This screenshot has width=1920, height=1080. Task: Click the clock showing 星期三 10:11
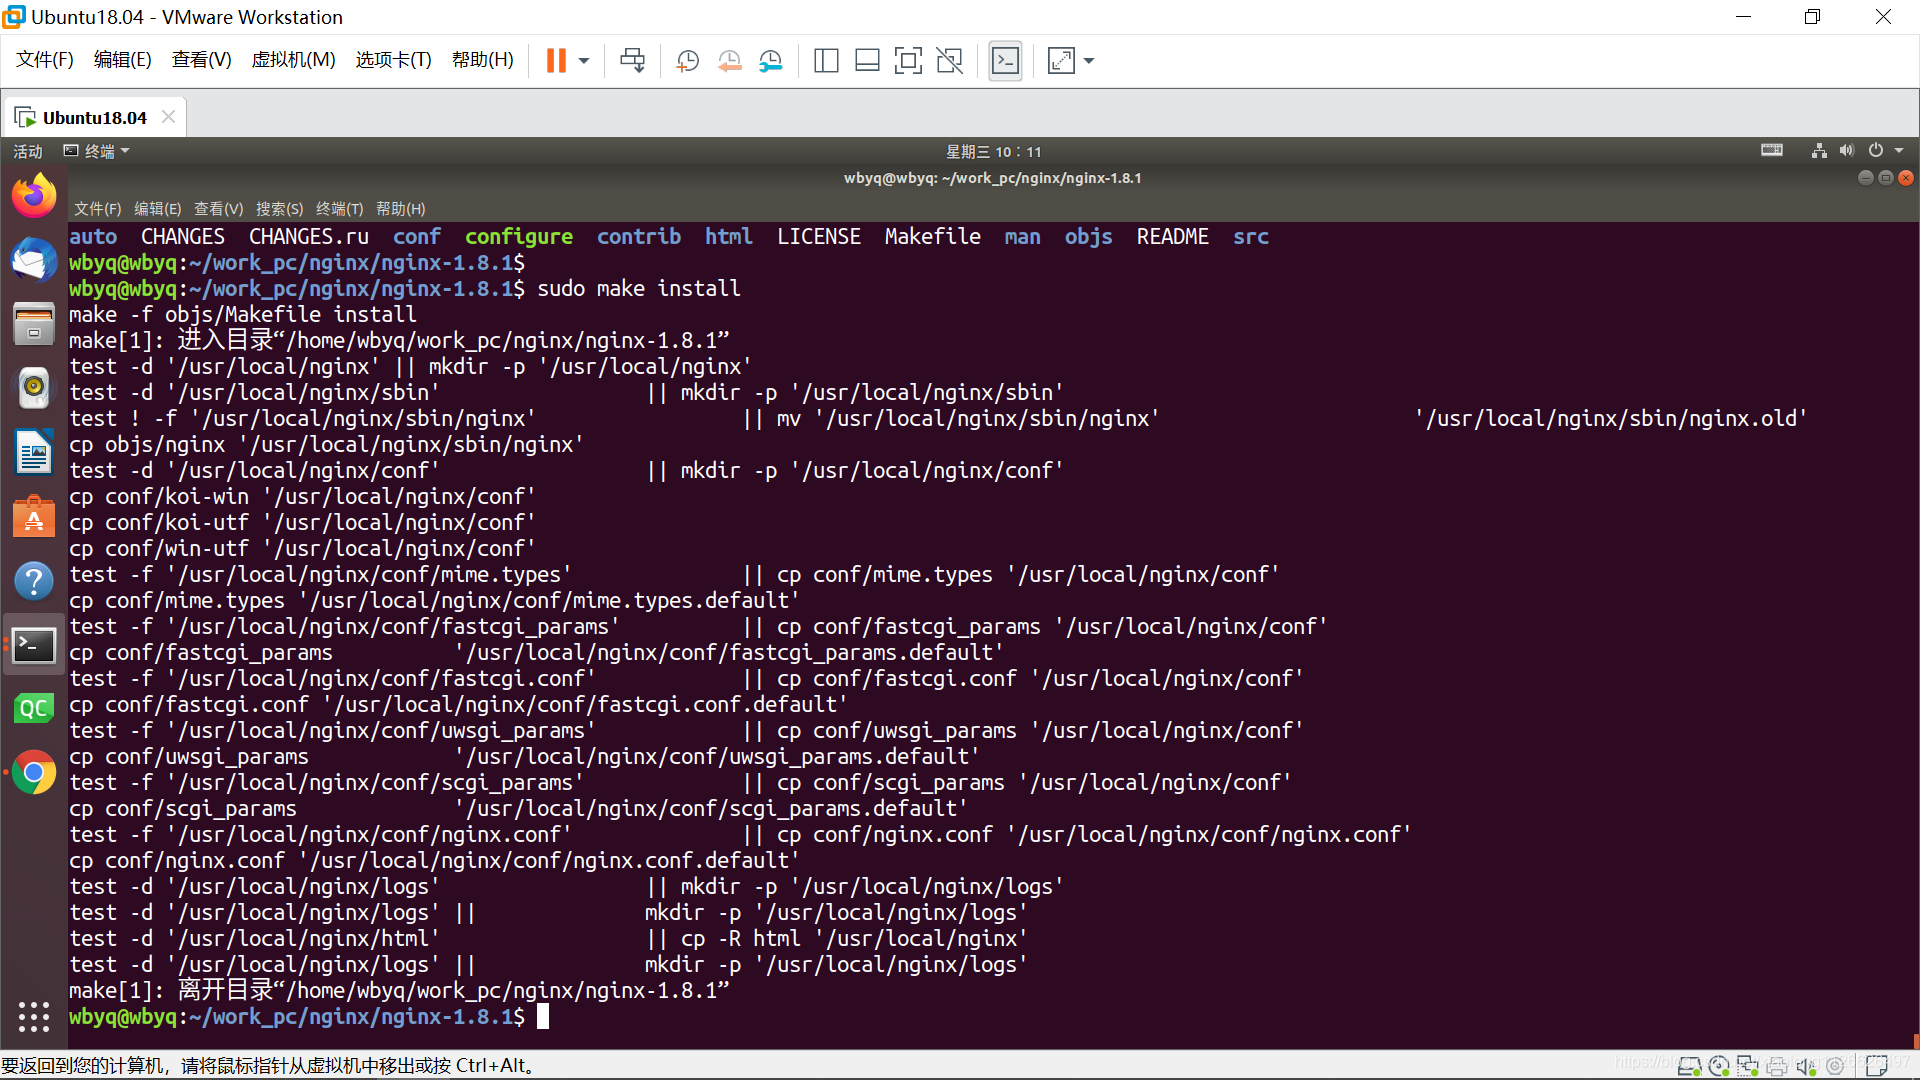point(993,152)
